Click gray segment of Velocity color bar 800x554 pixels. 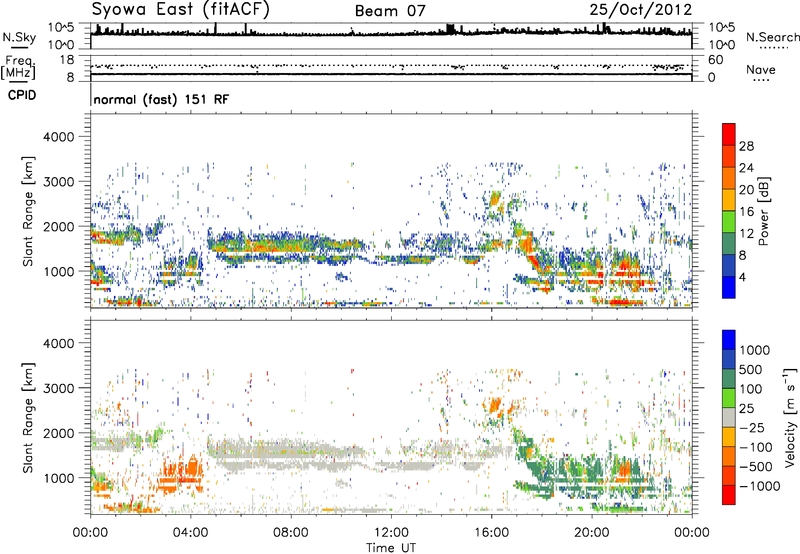tap(729, 417)
